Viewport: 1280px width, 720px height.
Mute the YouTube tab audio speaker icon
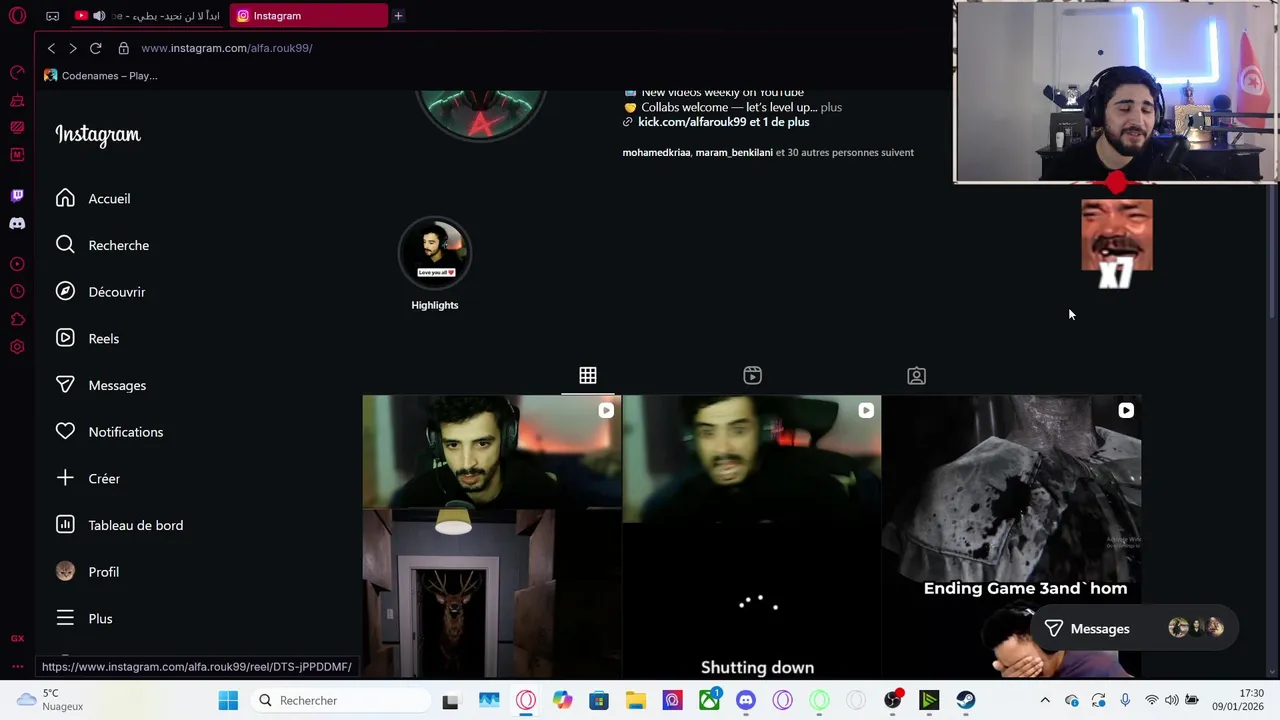(99, 16)
